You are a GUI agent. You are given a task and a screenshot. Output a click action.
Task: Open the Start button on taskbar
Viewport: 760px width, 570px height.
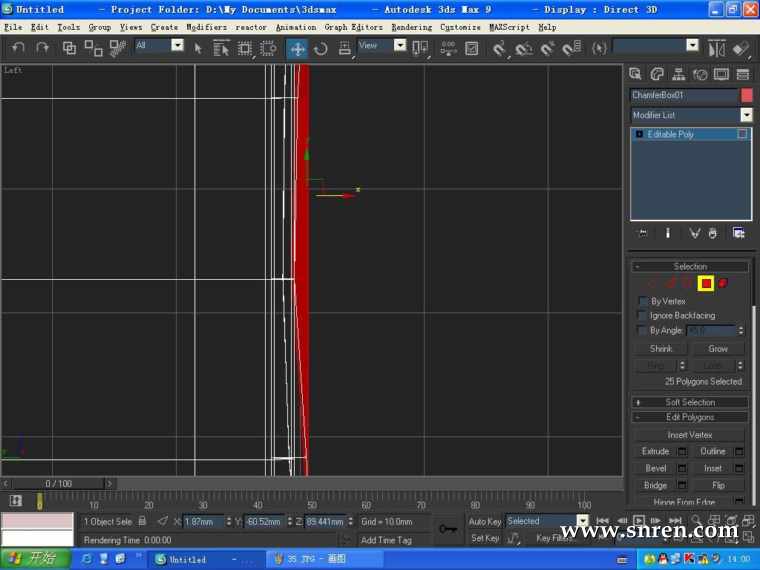click(x=35, y=559)
